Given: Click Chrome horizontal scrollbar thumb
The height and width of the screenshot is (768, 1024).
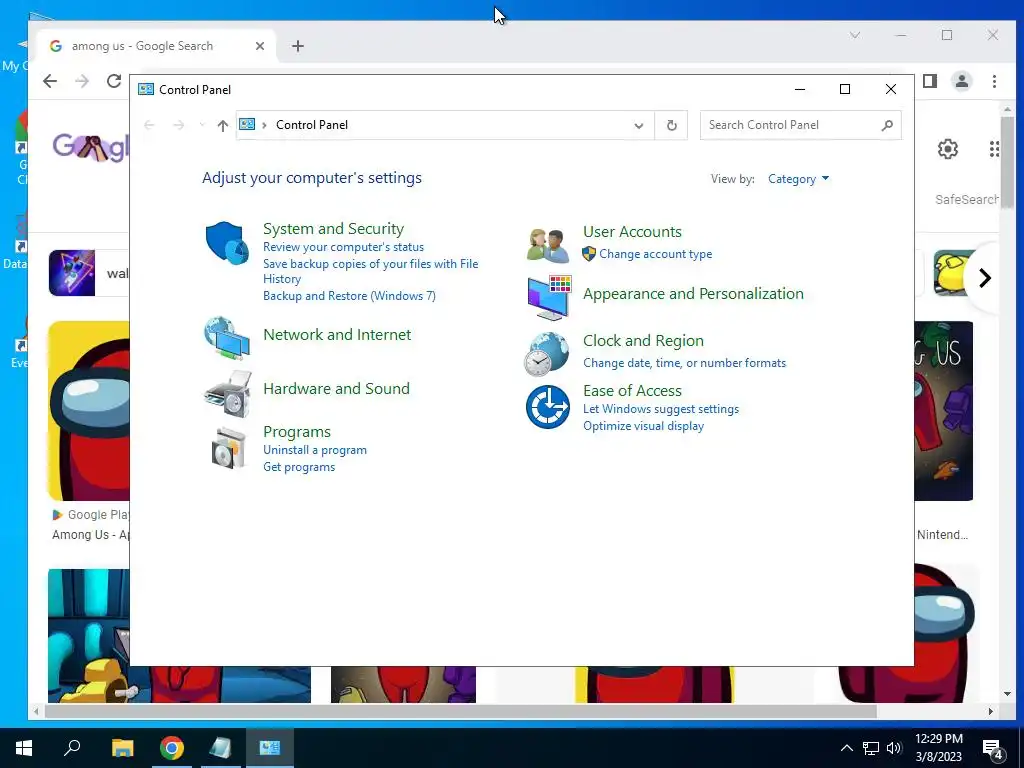Looking at the screenshot, I should click(x=460, y=711).
